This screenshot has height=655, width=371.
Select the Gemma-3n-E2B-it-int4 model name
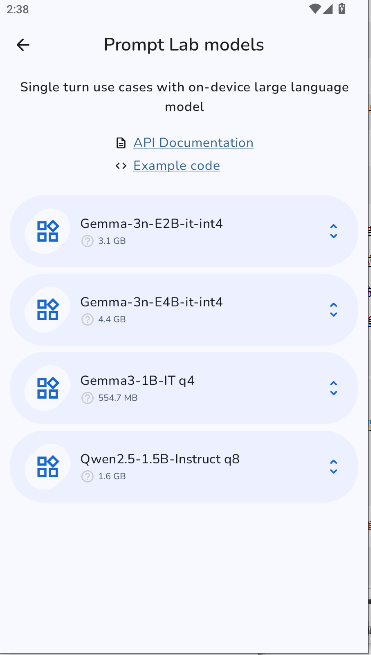click(152, 223)
